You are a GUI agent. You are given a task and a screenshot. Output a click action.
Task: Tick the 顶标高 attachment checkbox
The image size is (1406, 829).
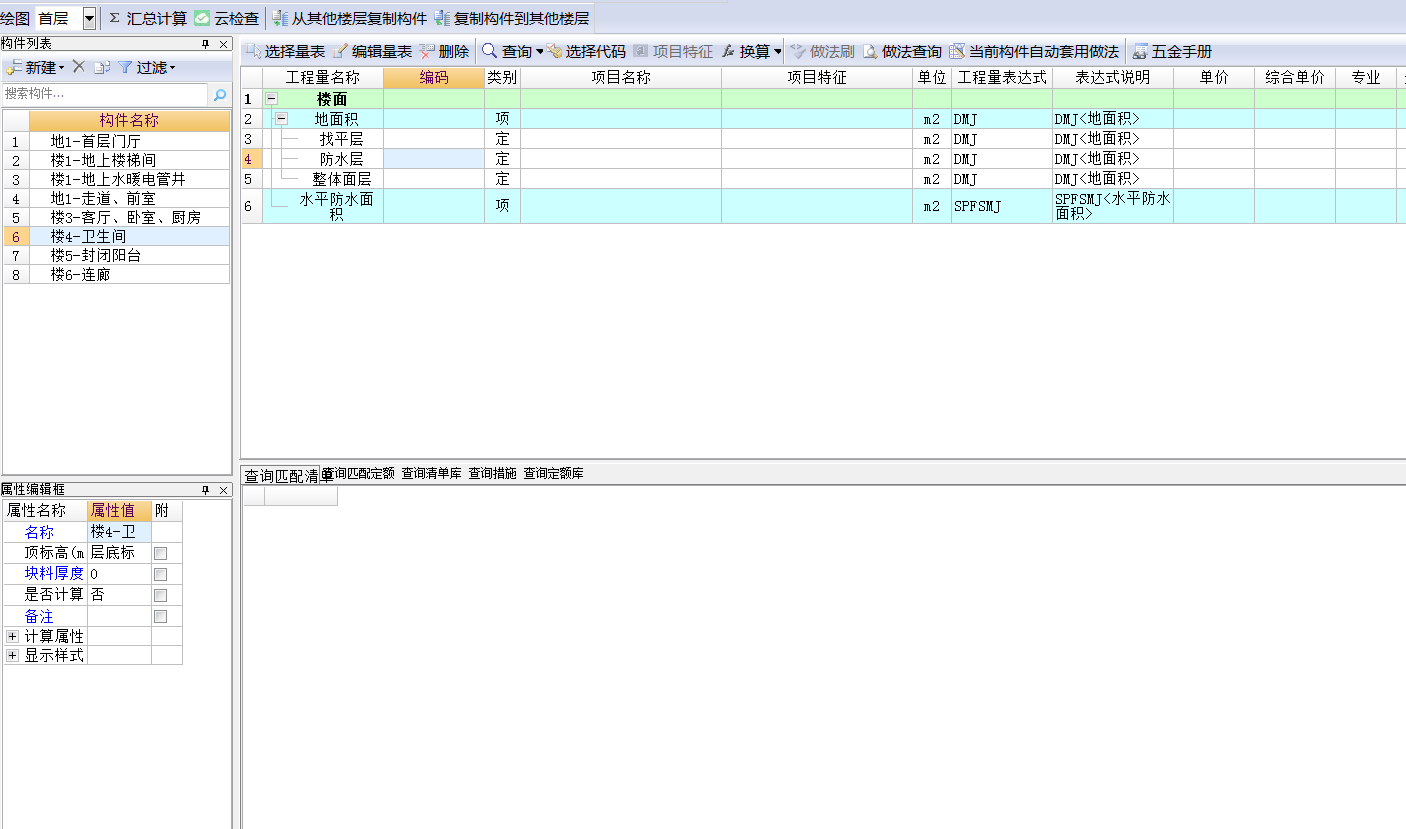[160, 553]
